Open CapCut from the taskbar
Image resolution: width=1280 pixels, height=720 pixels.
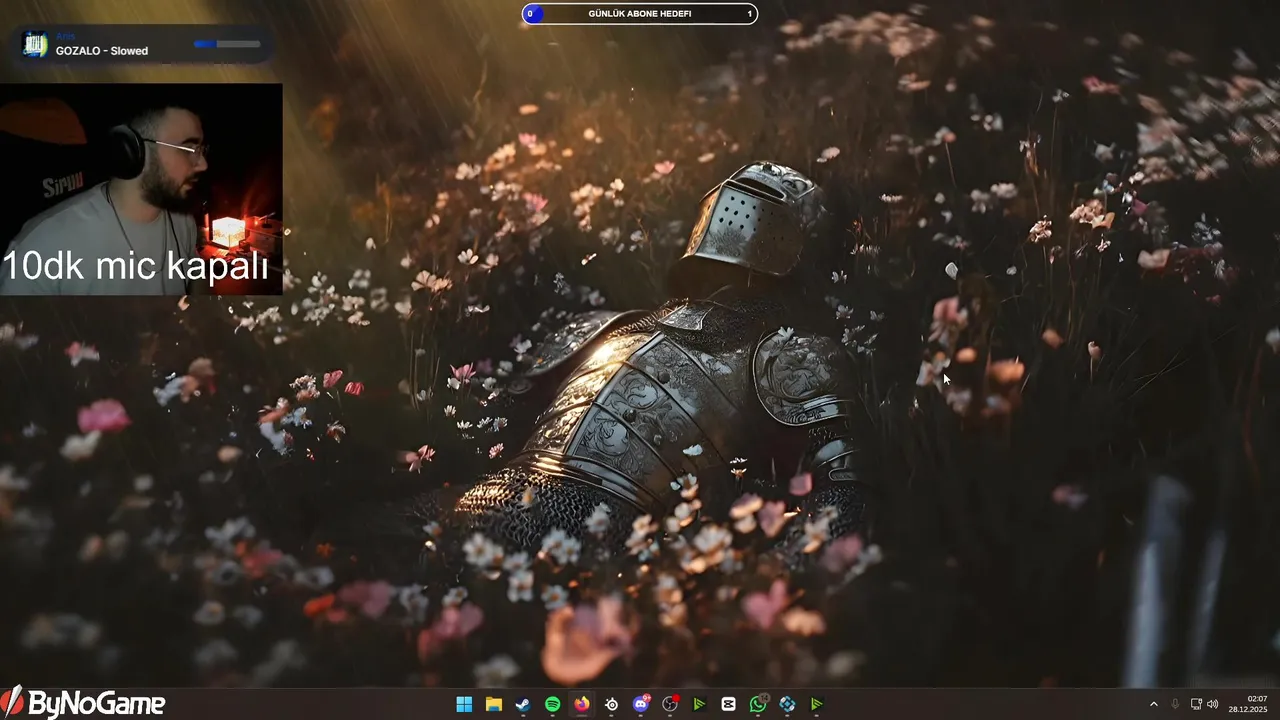coord(729,704)
